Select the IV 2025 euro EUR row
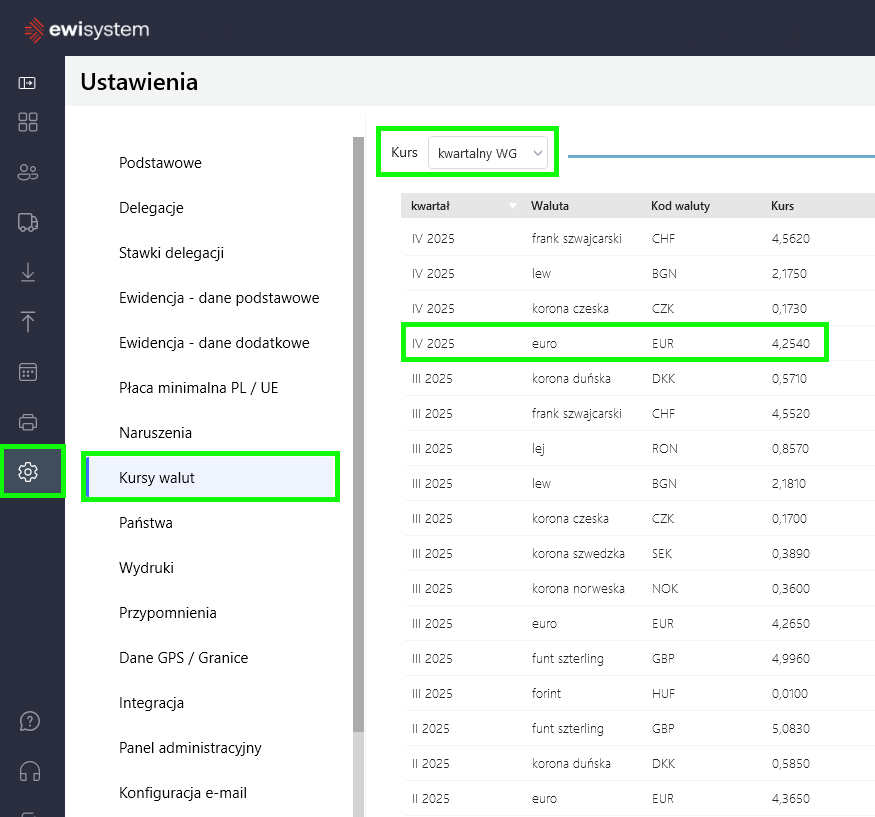 (x=615, y=343)
